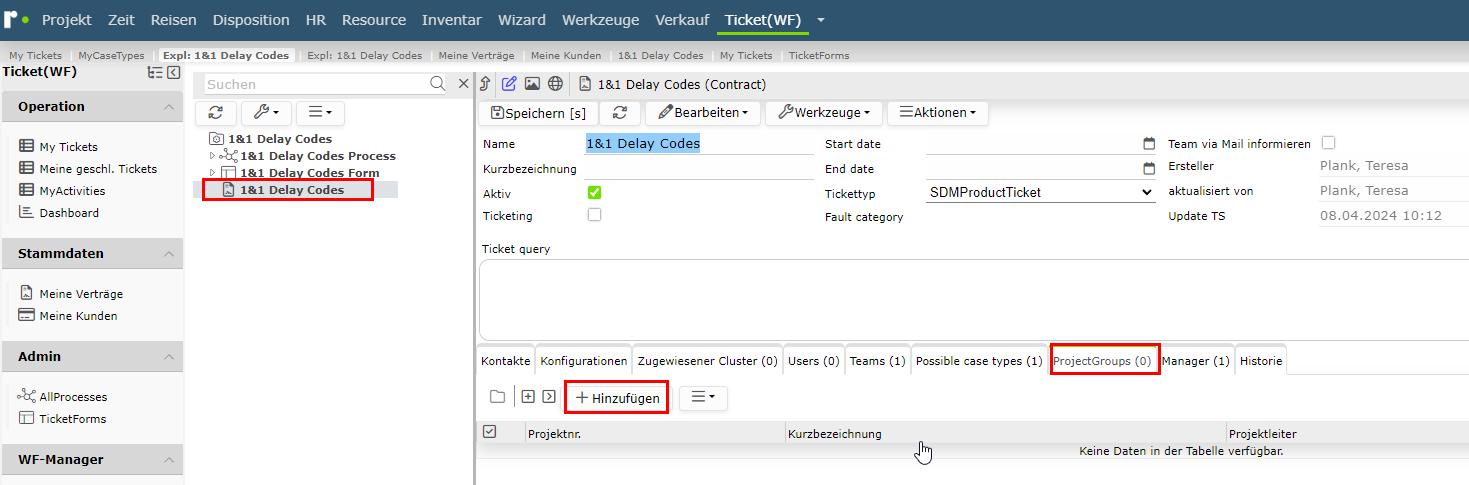
Task: Enable the Ticketing checkbox
Action: point(594,215)
